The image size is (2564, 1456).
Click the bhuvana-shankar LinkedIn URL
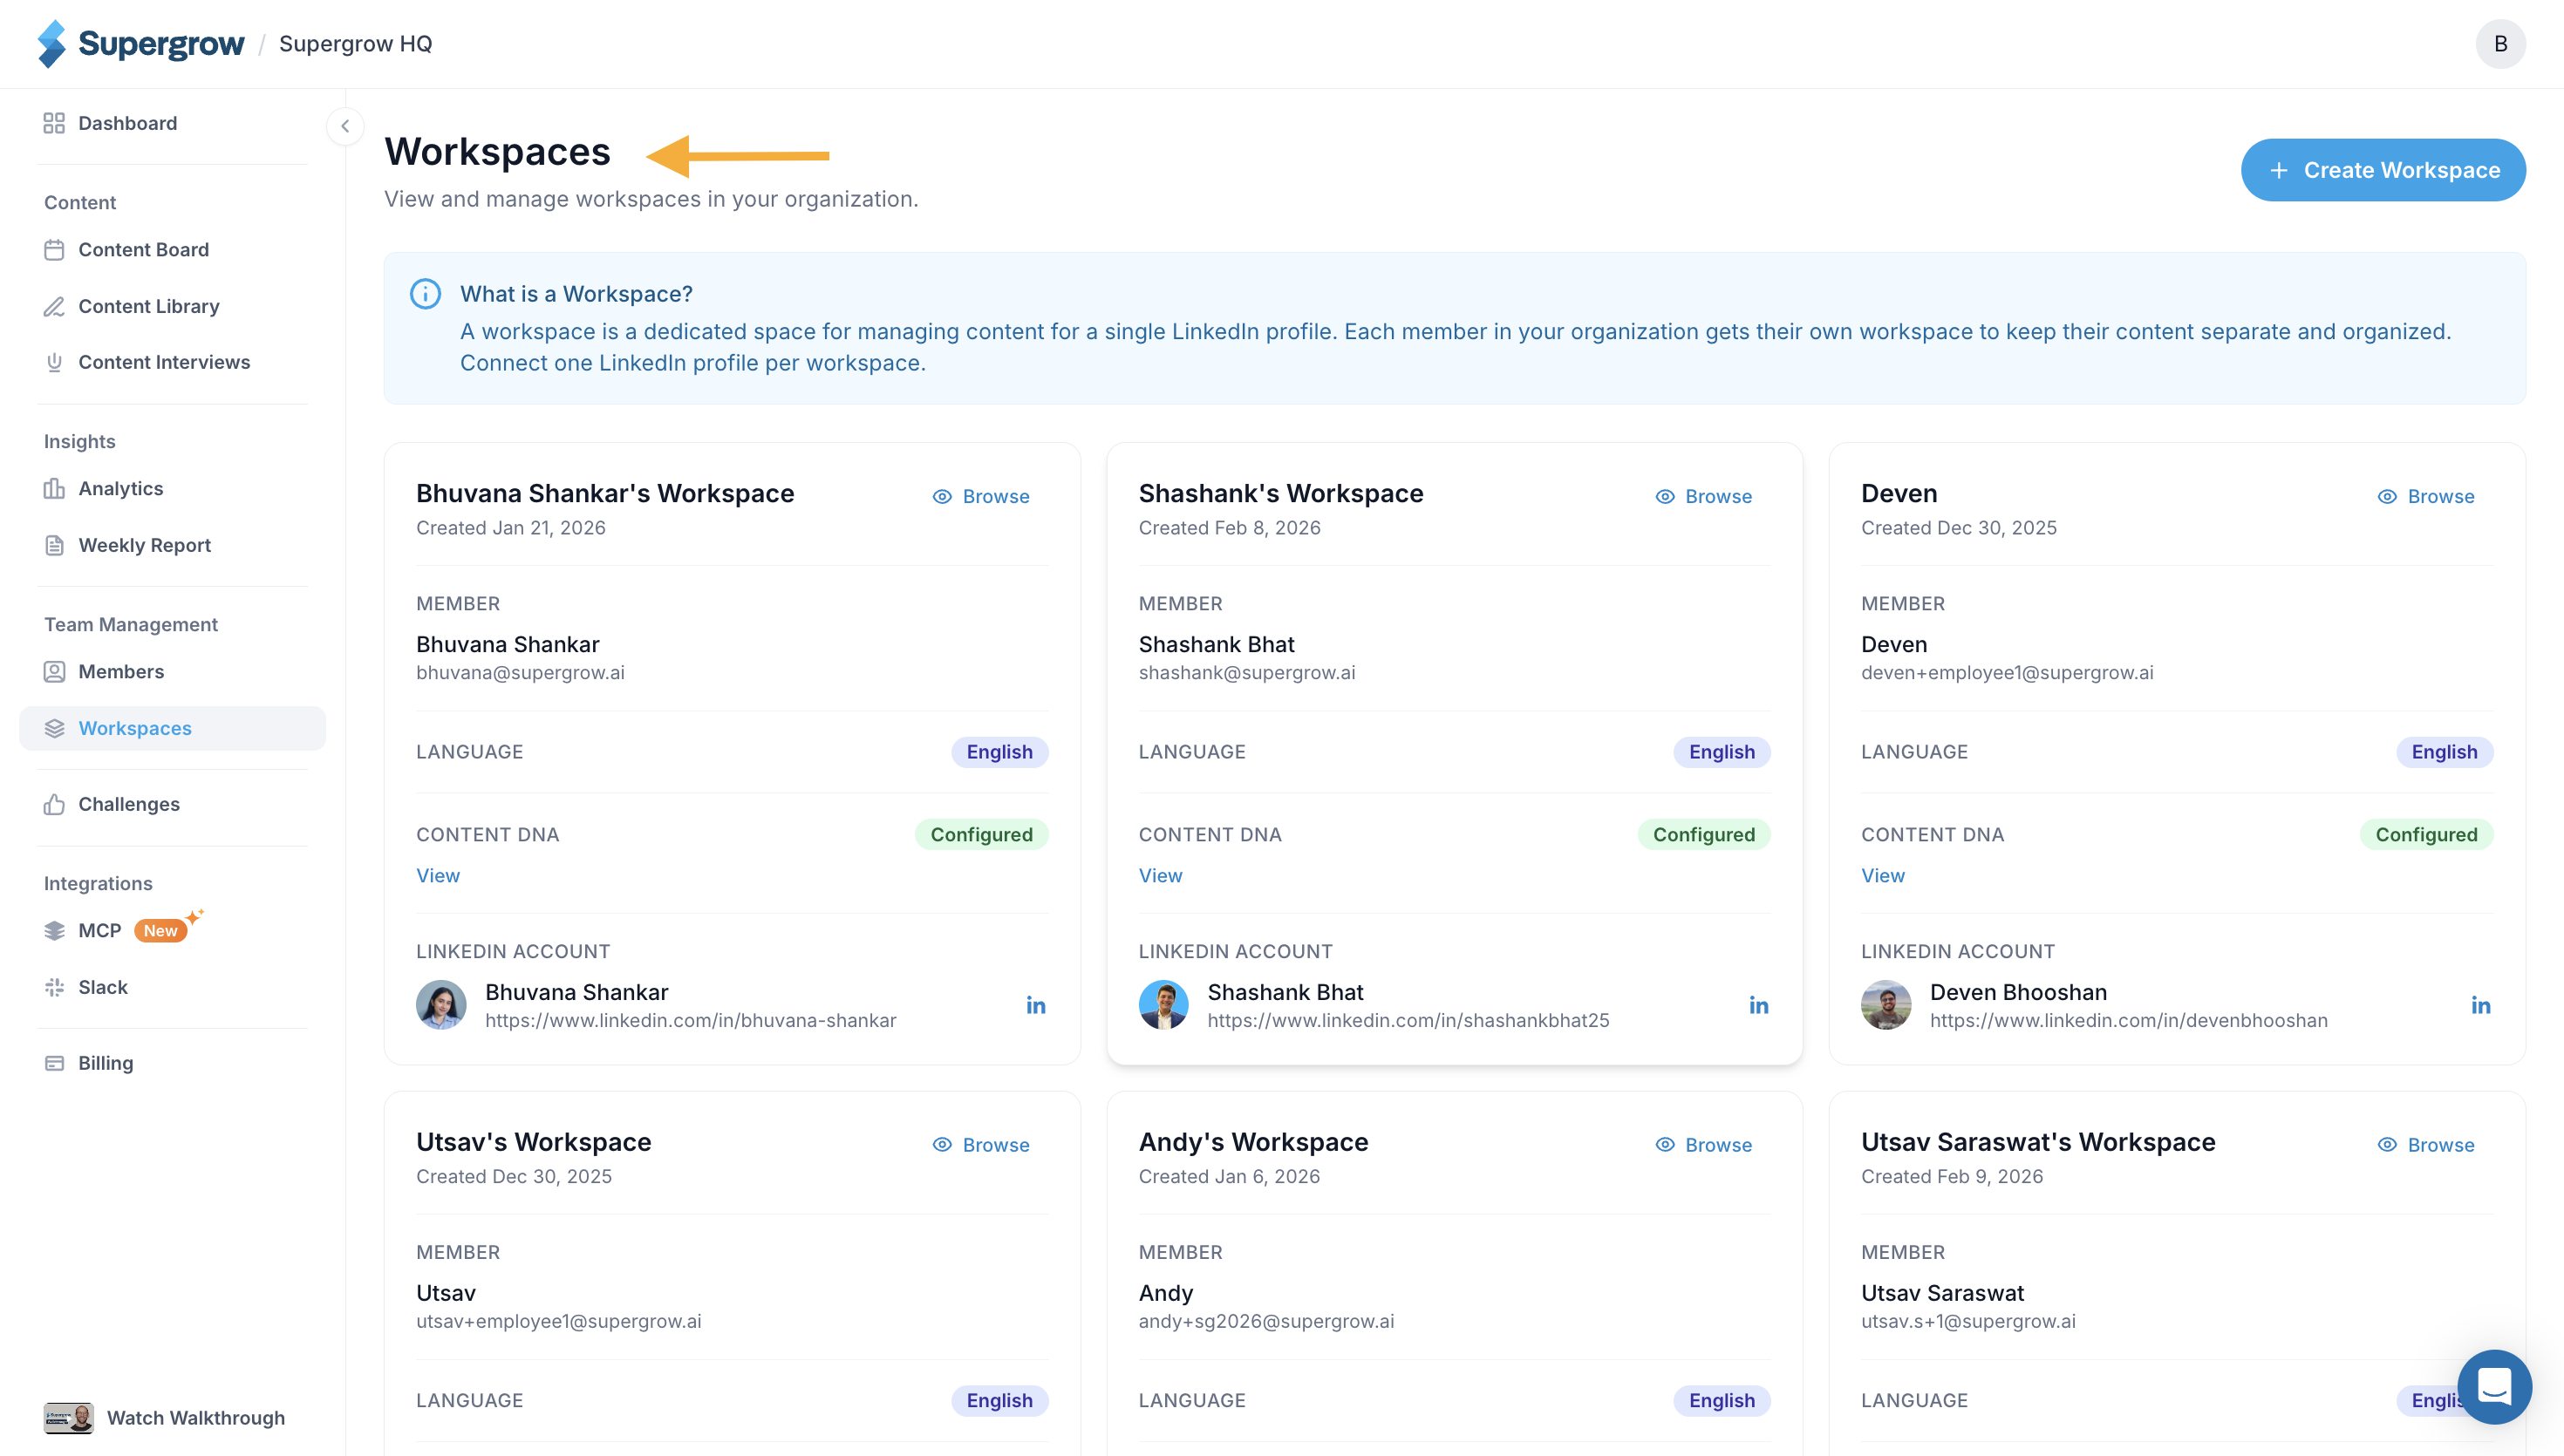(691, 1020)
